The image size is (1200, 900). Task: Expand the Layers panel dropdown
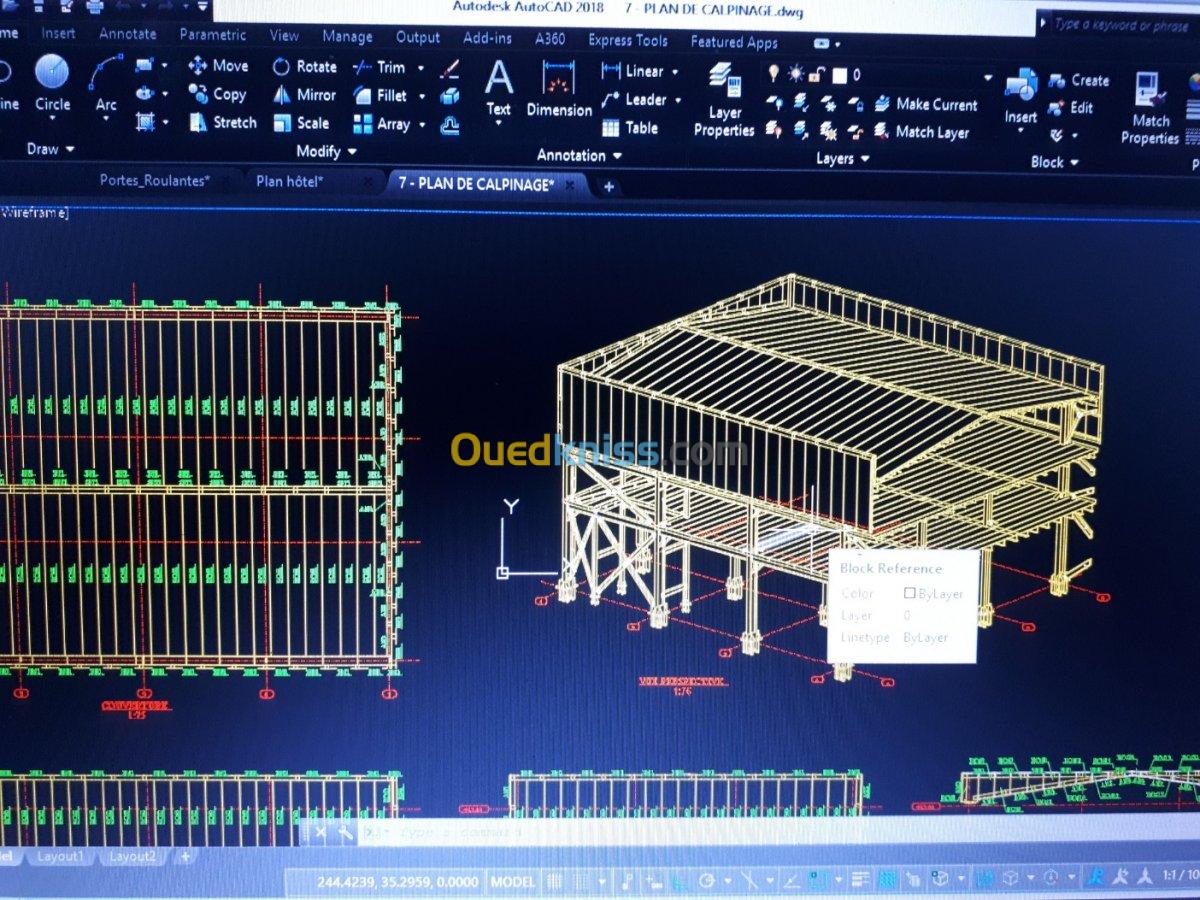tap(842, 159)
